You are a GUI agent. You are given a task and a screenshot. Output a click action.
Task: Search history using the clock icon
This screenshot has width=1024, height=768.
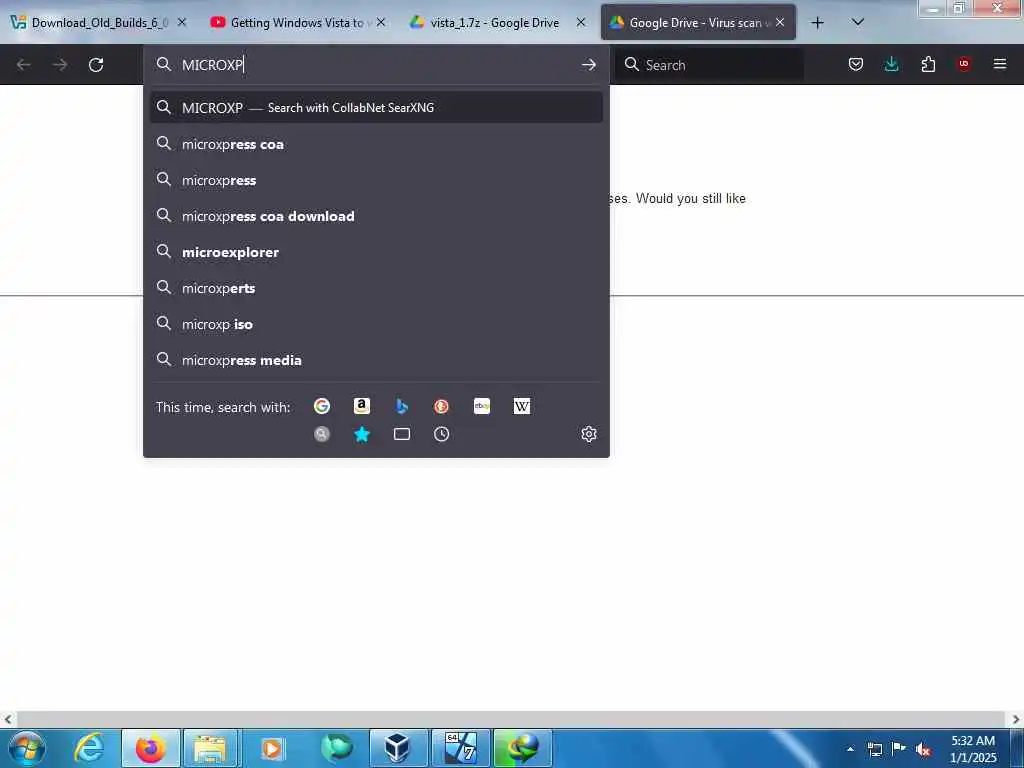tap(441, 434)
